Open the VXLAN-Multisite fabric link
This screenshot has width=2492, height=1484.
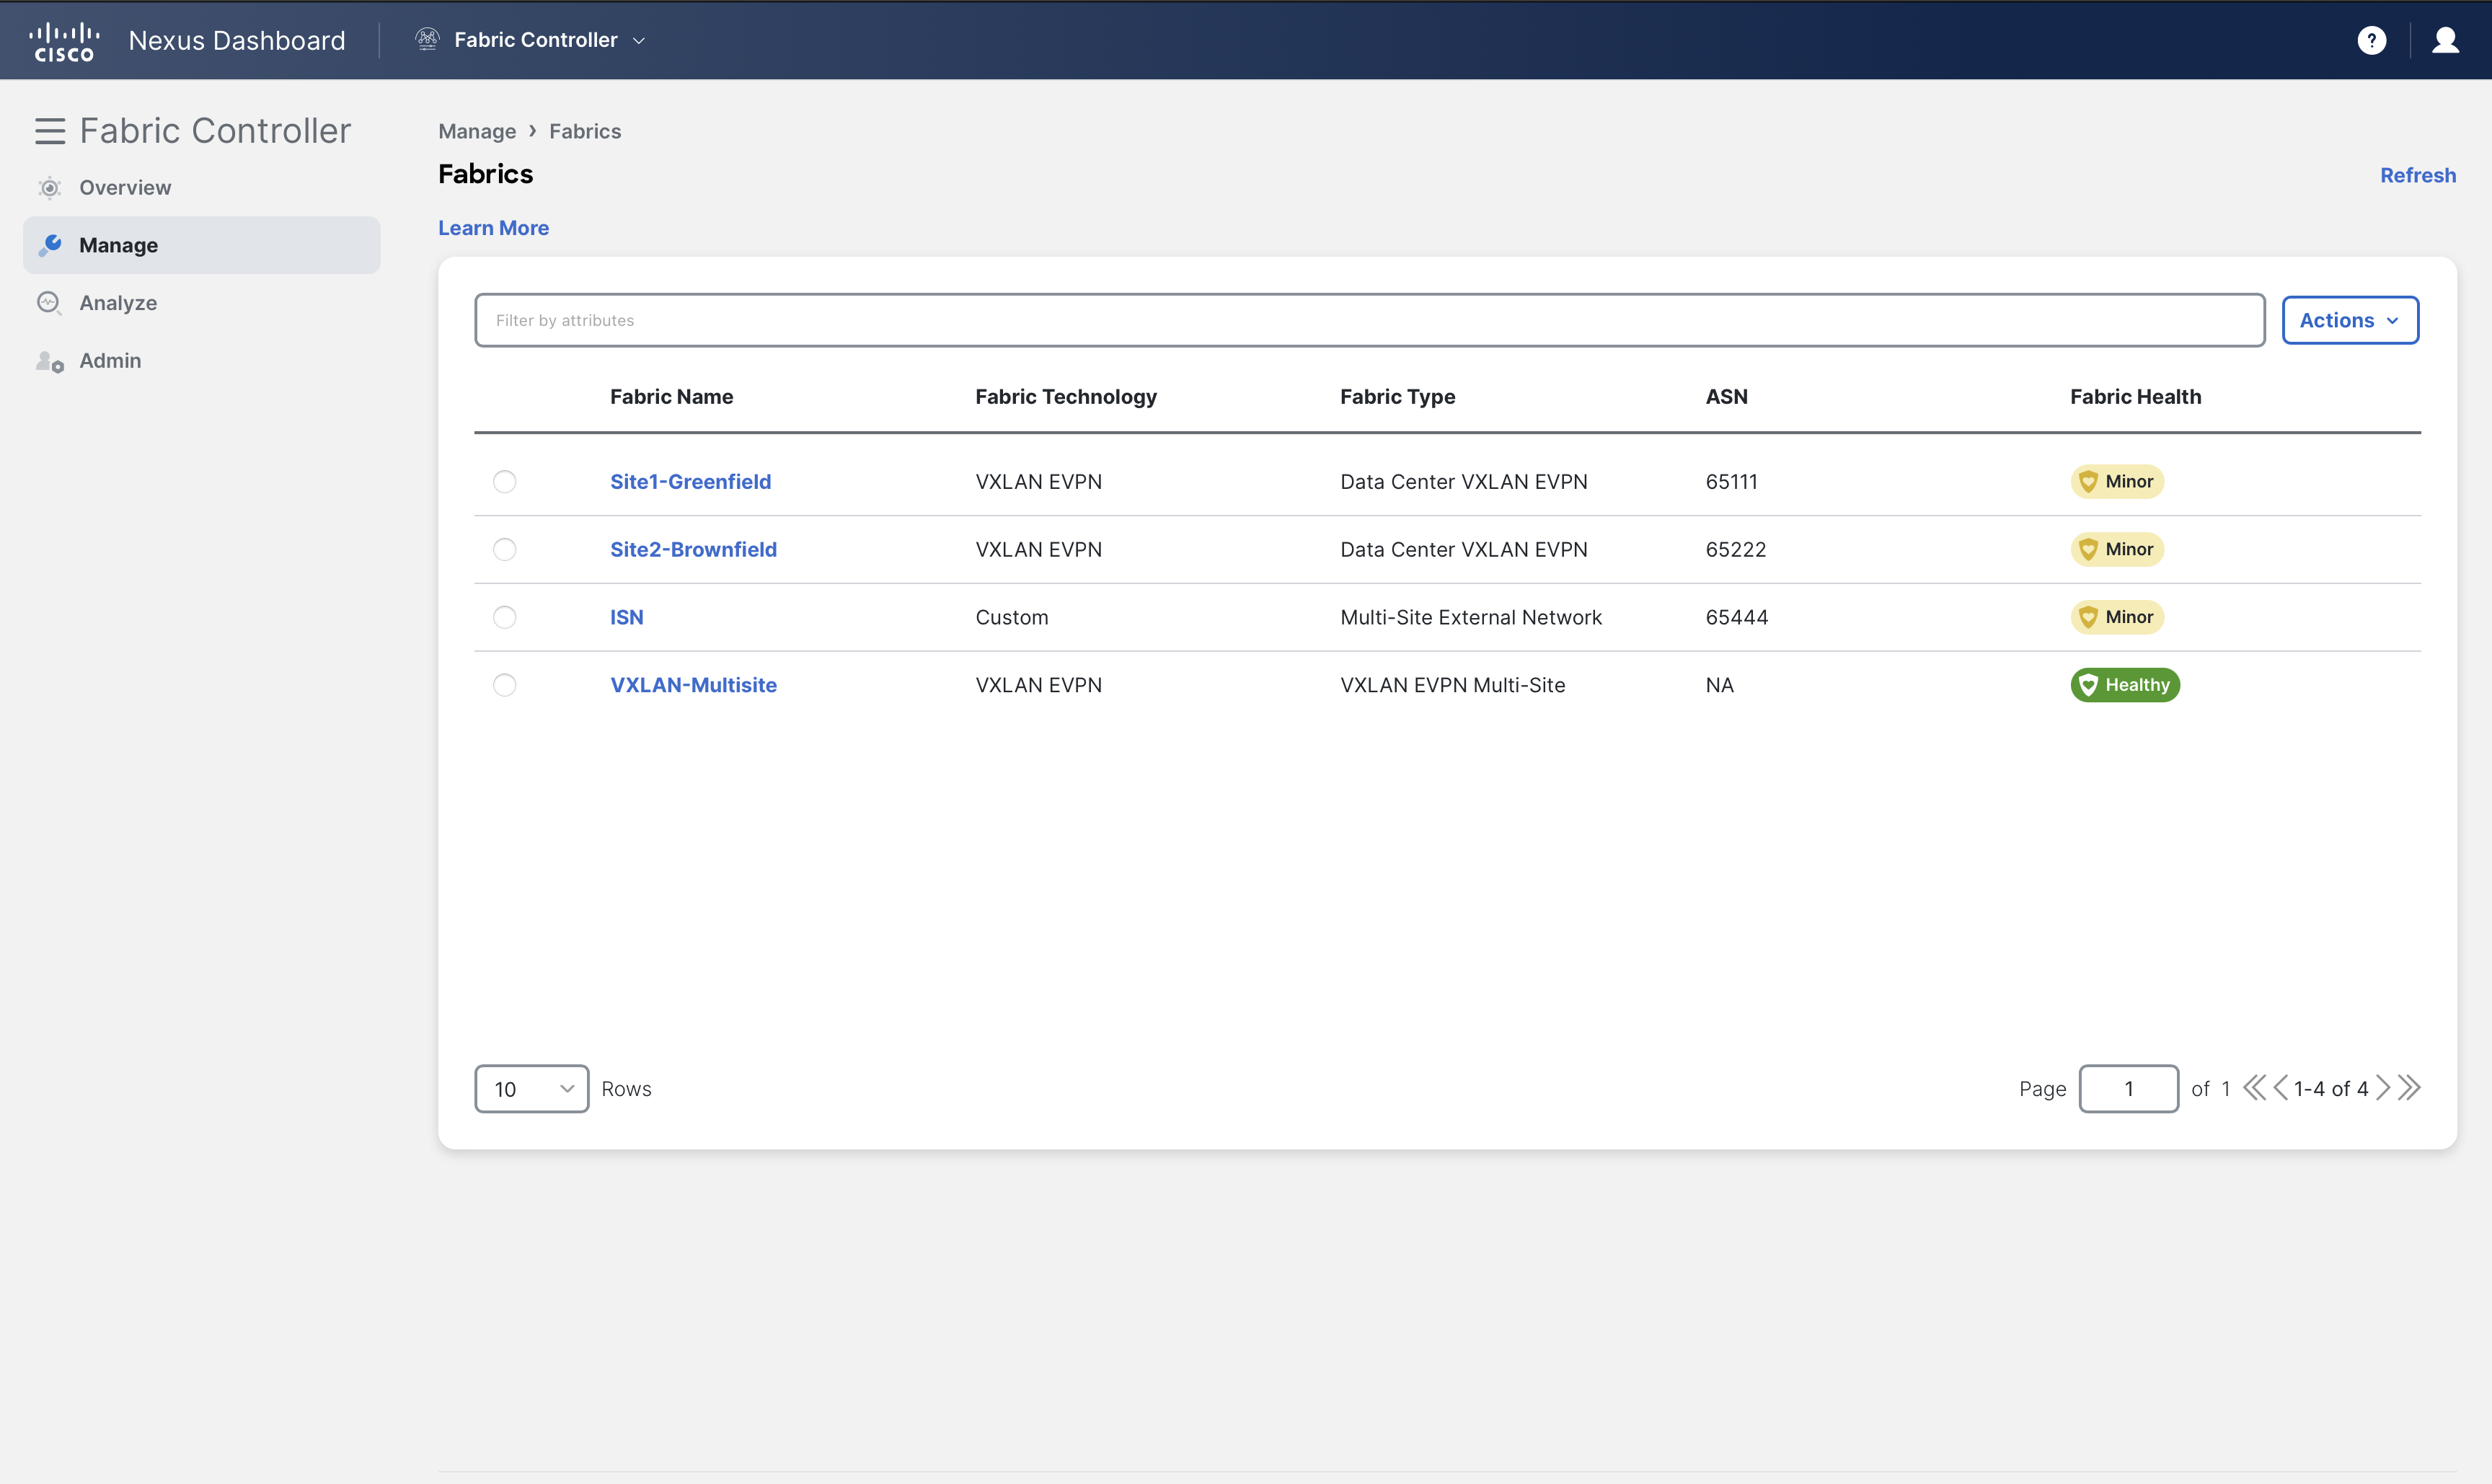click(x=693, y=685)
